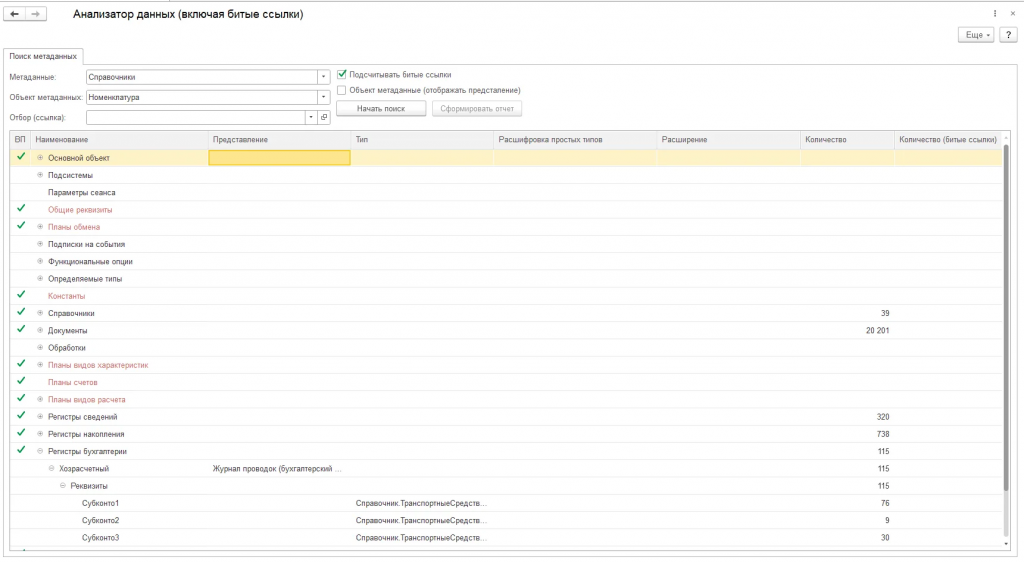Expand the Планы видов расчета node
This screenshot has height=563, width=1024.
tap(40, 399)
